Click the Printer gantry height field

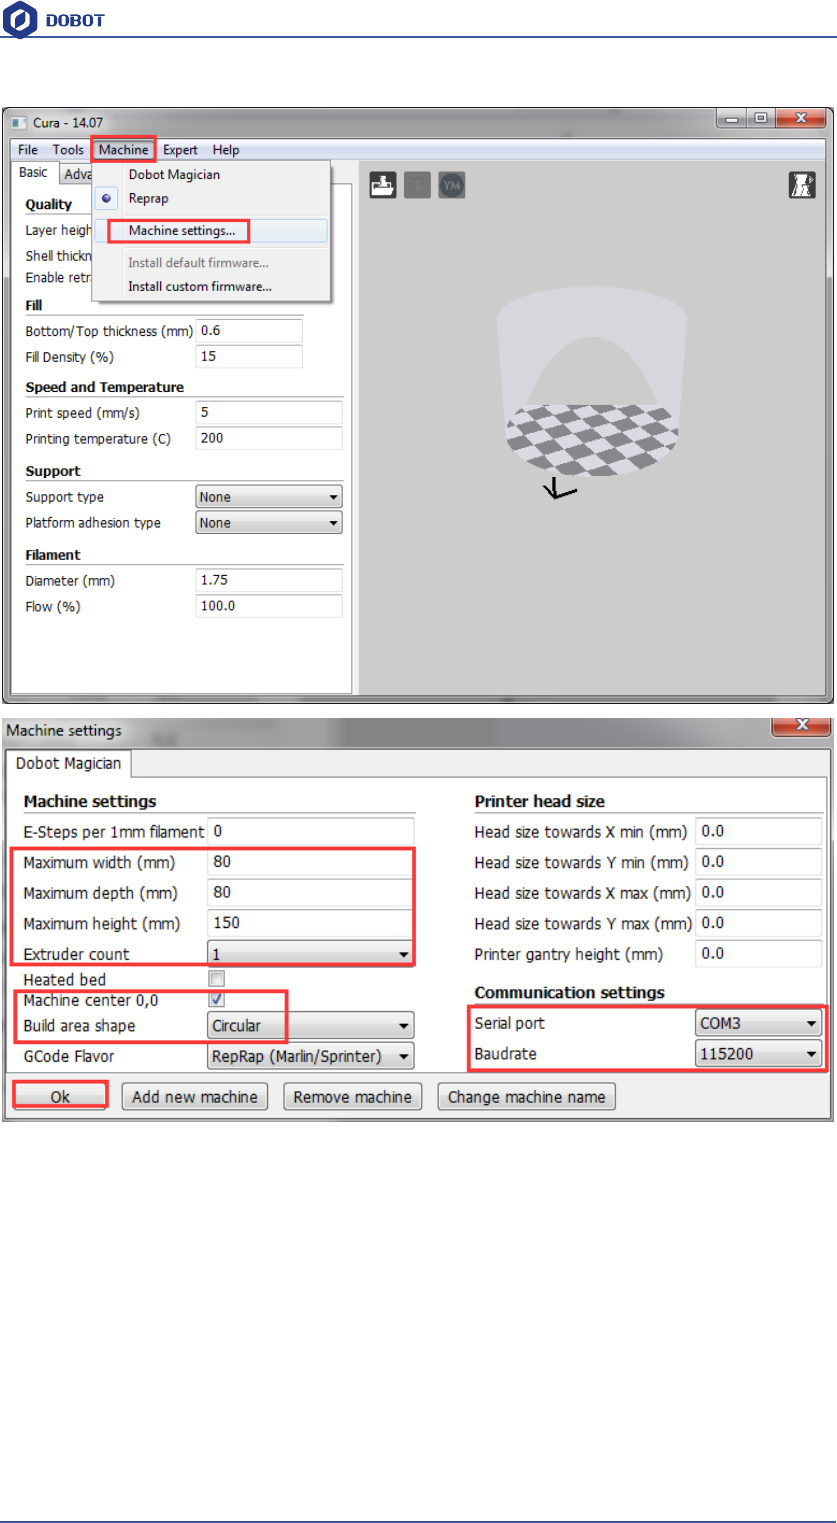[758, 953]
